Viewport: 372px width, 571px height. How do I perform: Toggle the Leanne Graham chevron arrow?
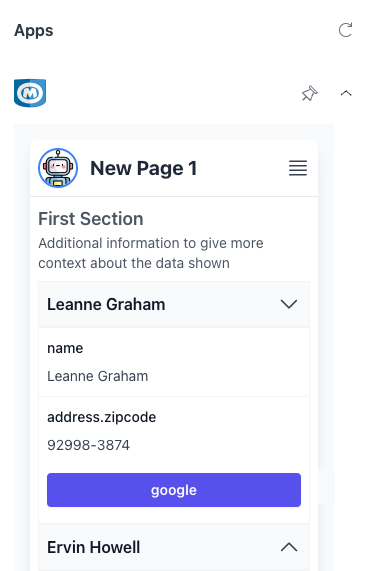[x=289, y=304]
